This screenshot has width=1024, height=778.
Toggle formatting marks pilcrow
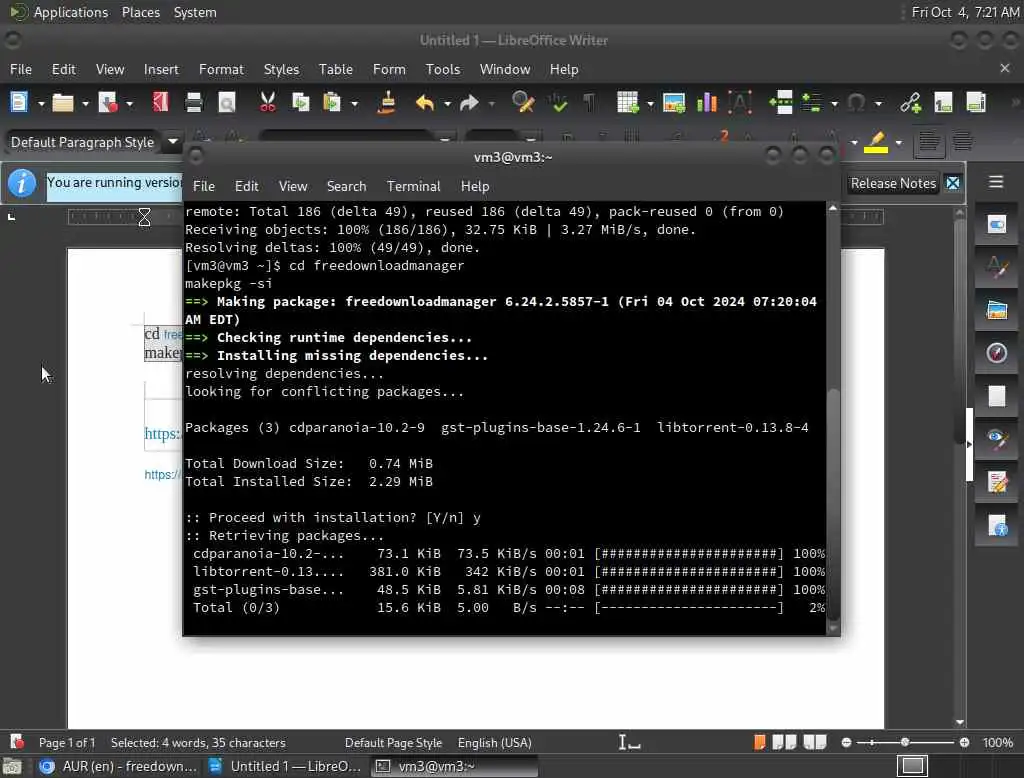pyautogui.click(x=589, y=103)
